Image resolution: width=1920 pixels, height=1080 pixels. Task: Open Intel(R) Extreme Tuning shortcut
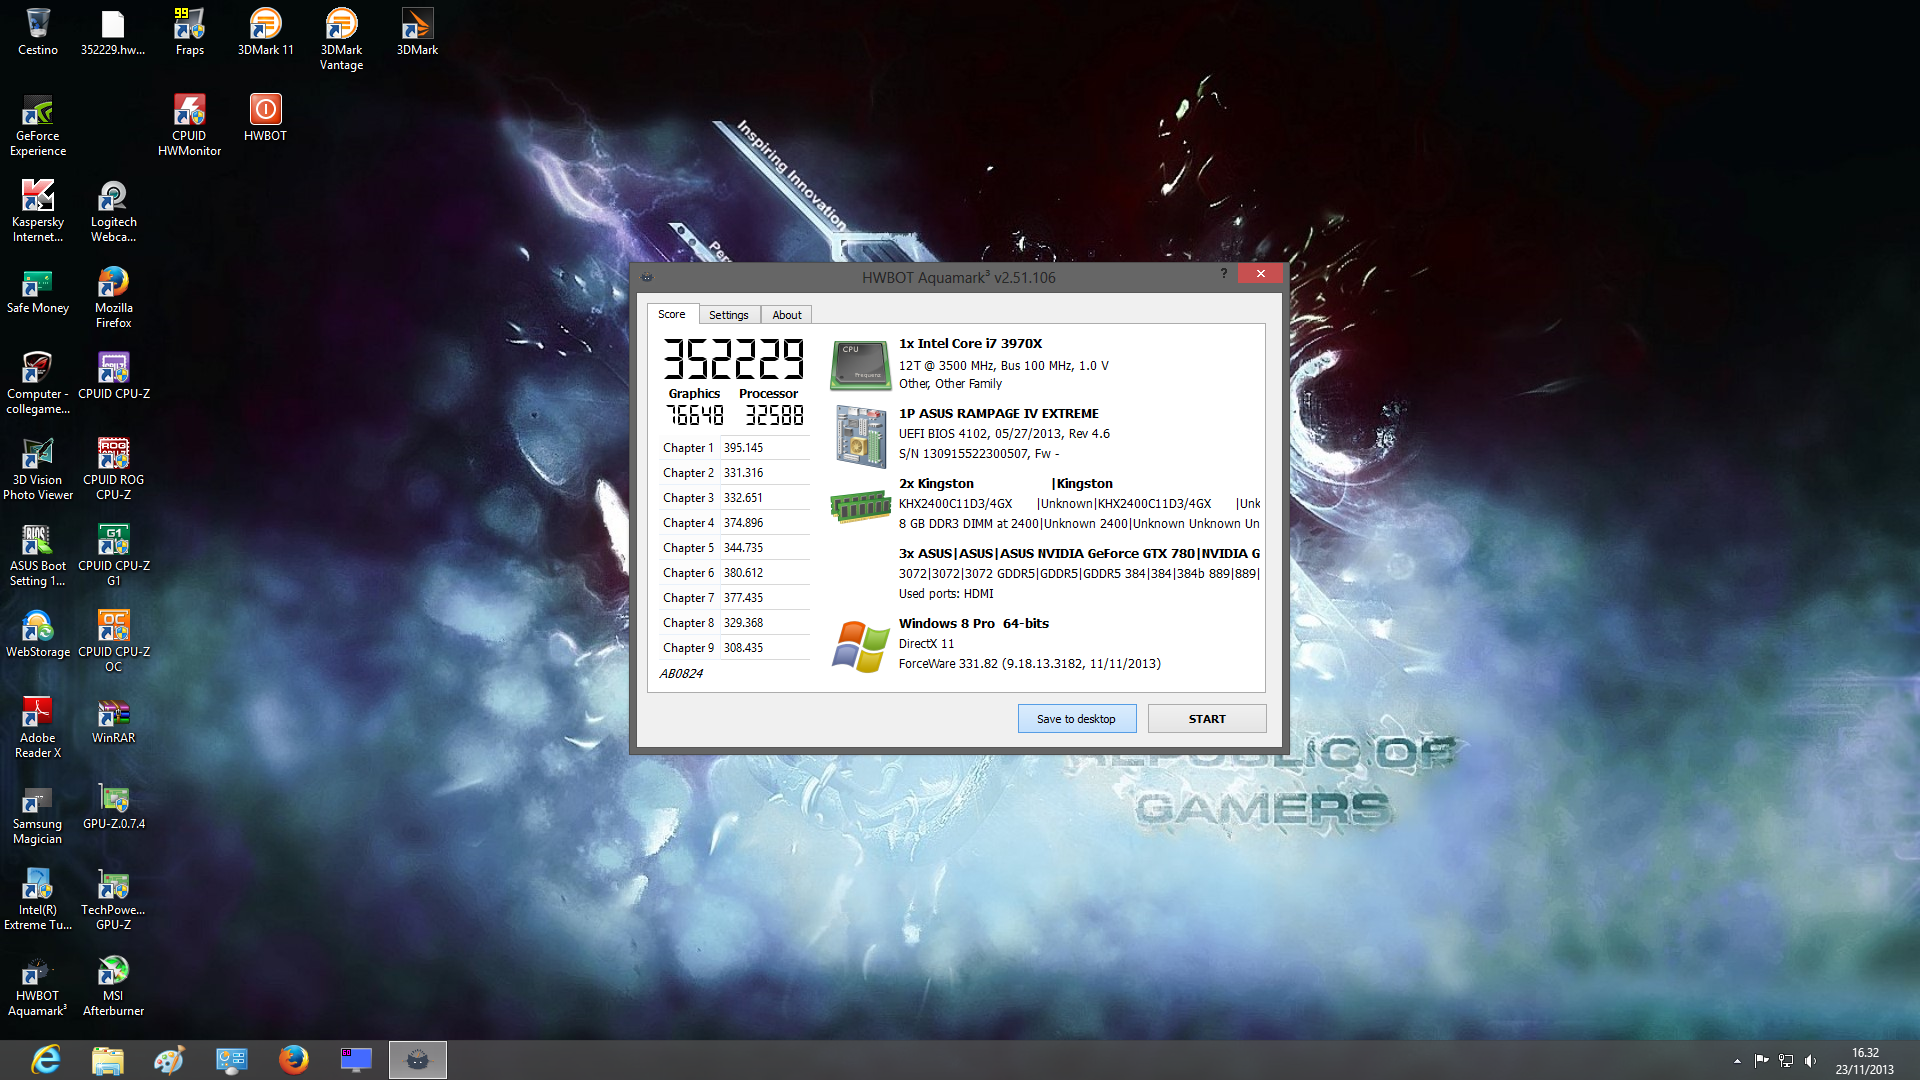coord(38,899)
